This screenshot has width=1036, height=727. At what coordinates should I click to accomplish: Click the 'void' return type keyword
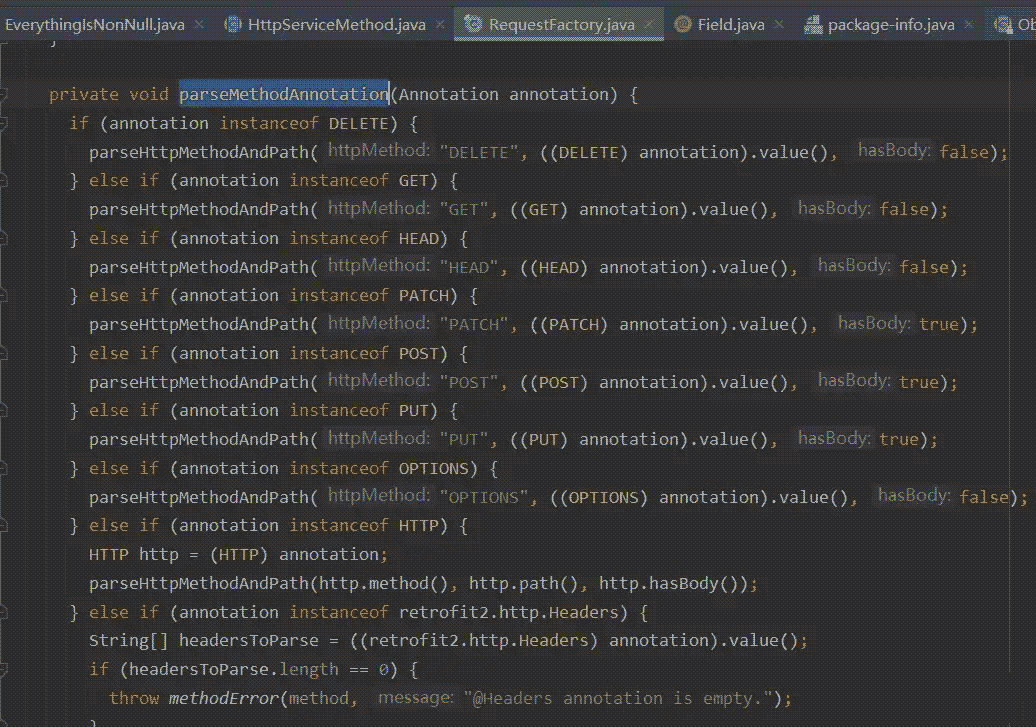[149, 95]
